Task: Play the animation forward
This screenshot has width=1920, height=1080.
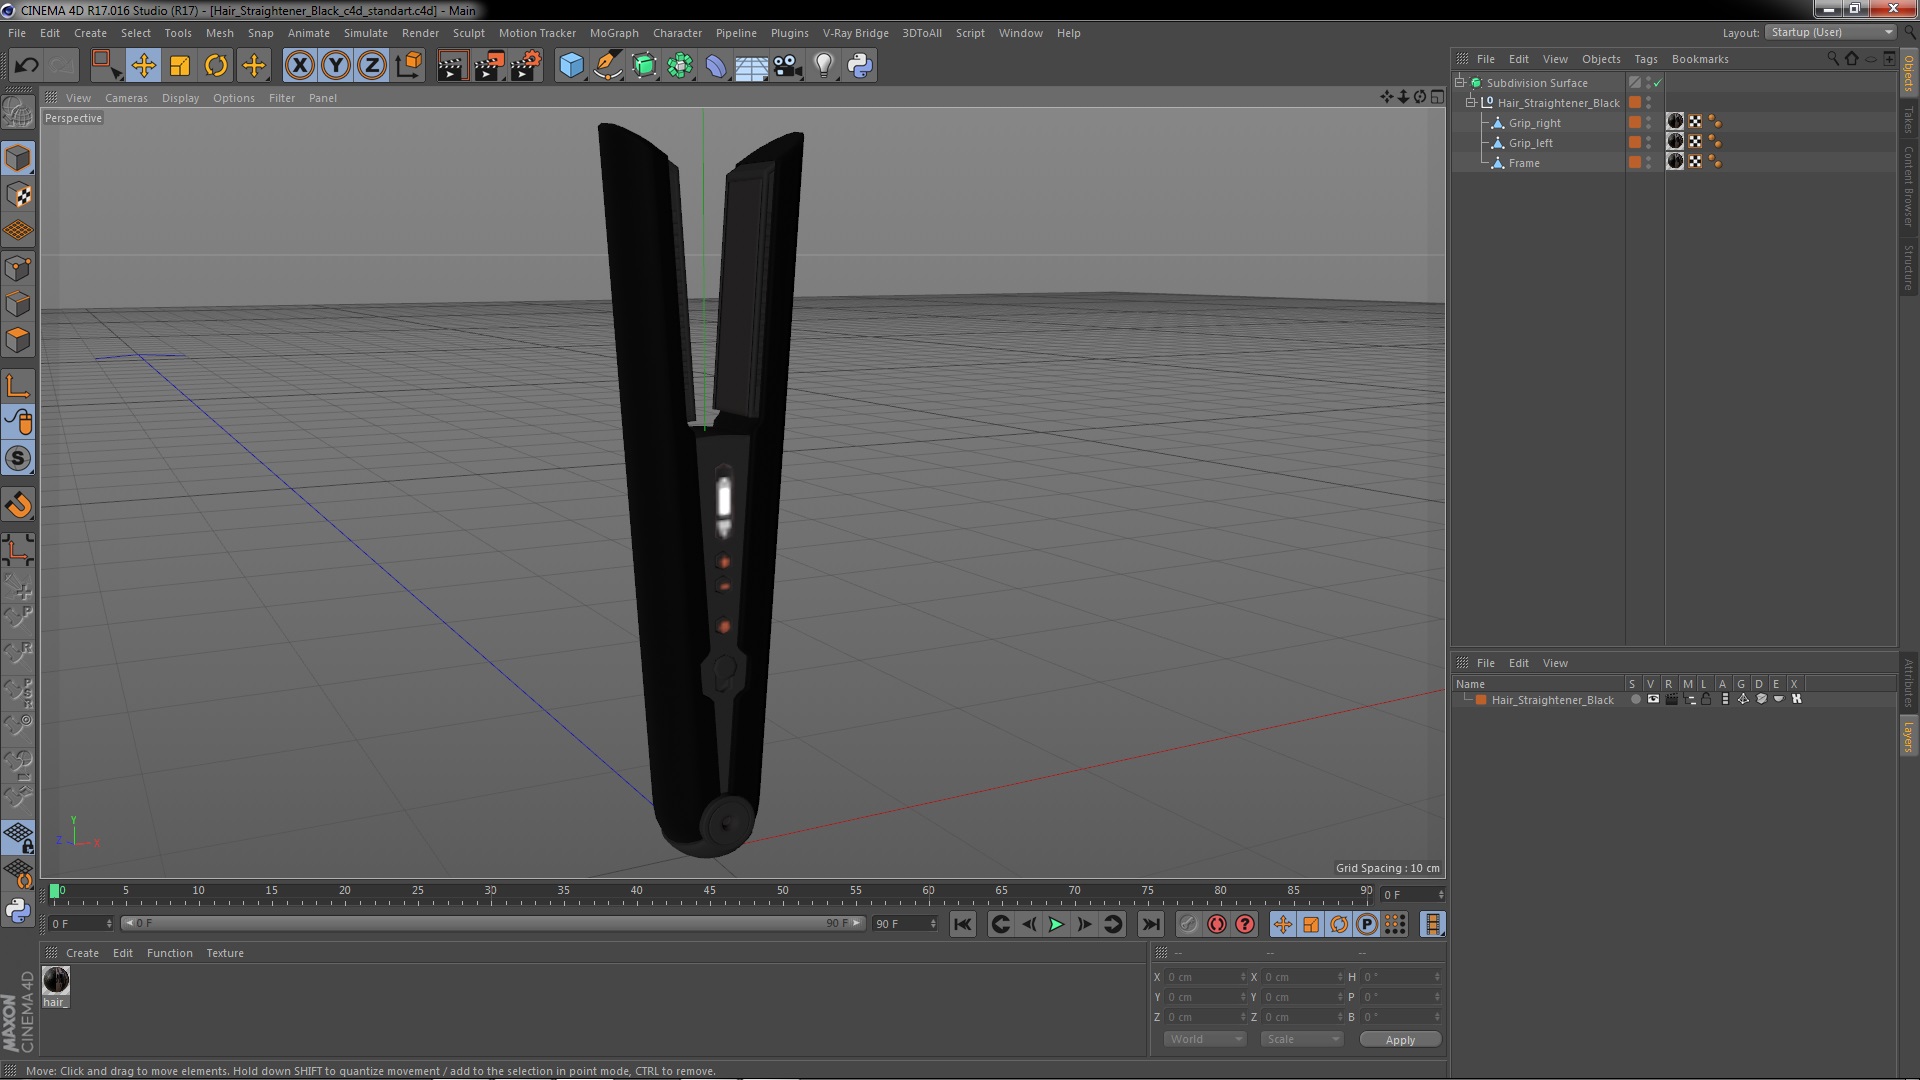Action: pos(1056,925)
